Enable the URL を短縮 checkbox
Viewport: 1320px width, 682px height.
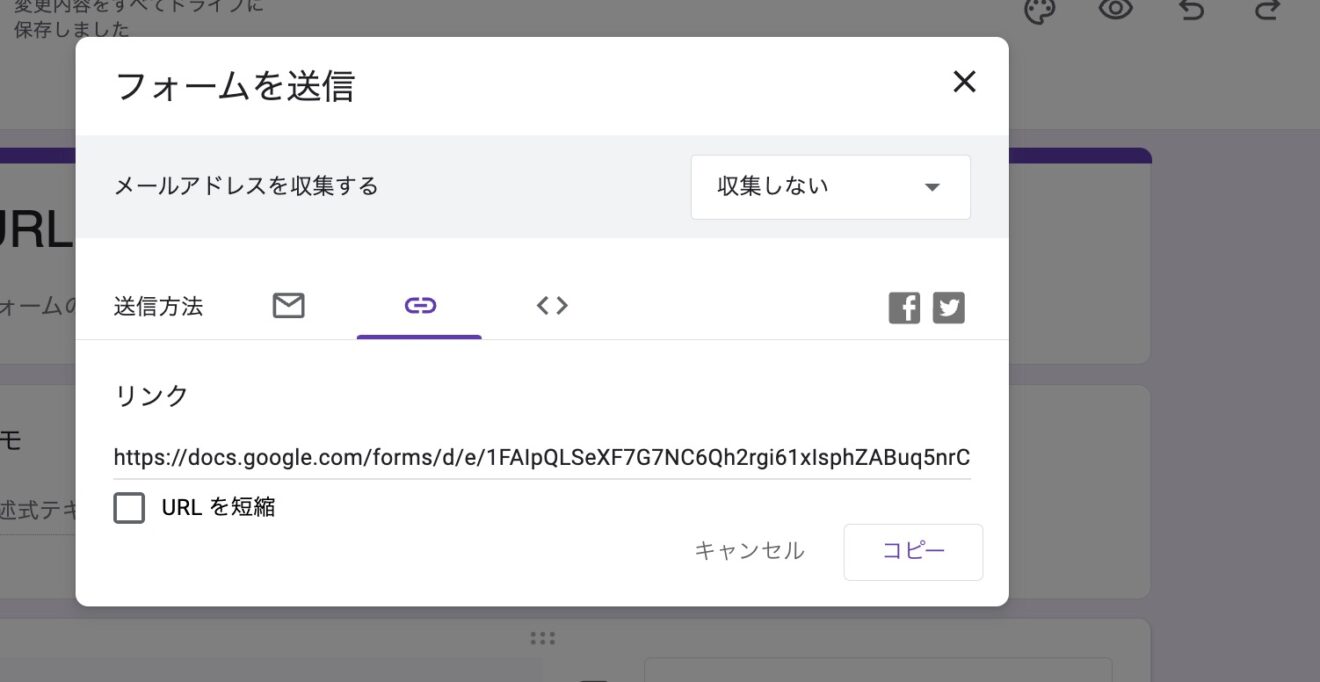pyautogui.click(x=129, y=508)
